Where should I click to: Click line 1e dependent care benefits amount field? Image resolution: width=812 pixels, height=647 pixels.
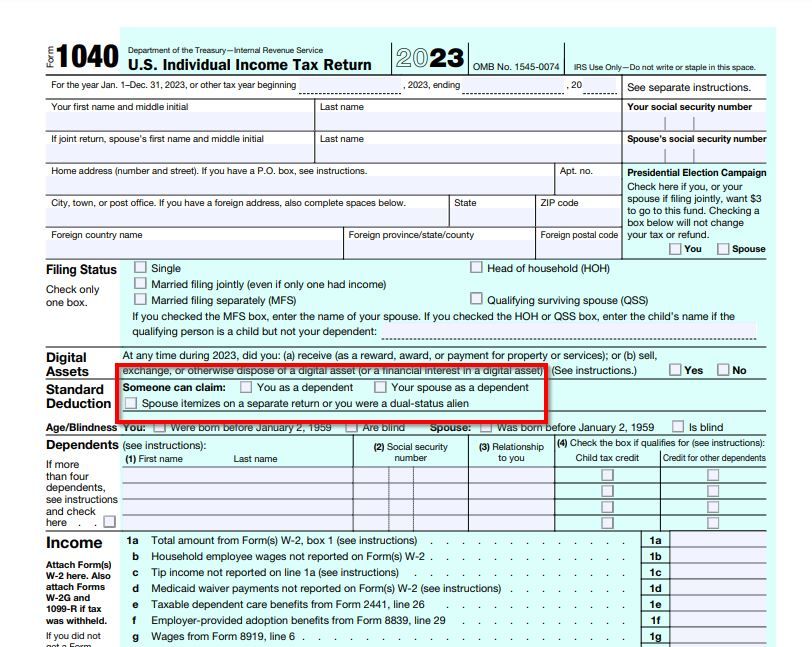718,605
